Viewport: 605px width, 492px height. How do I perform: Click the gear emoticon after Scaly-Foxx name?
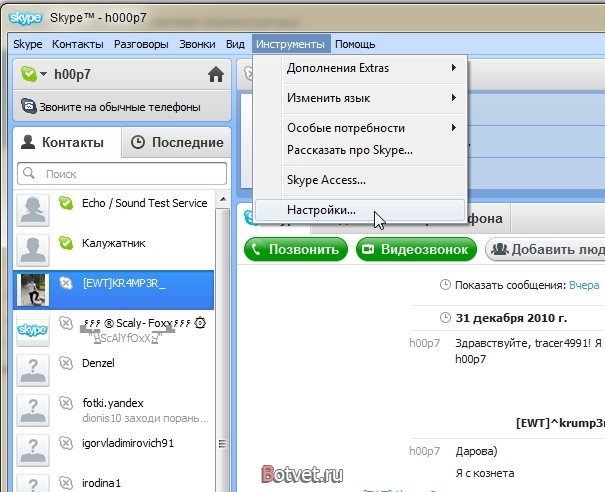(x=200, y=323)
